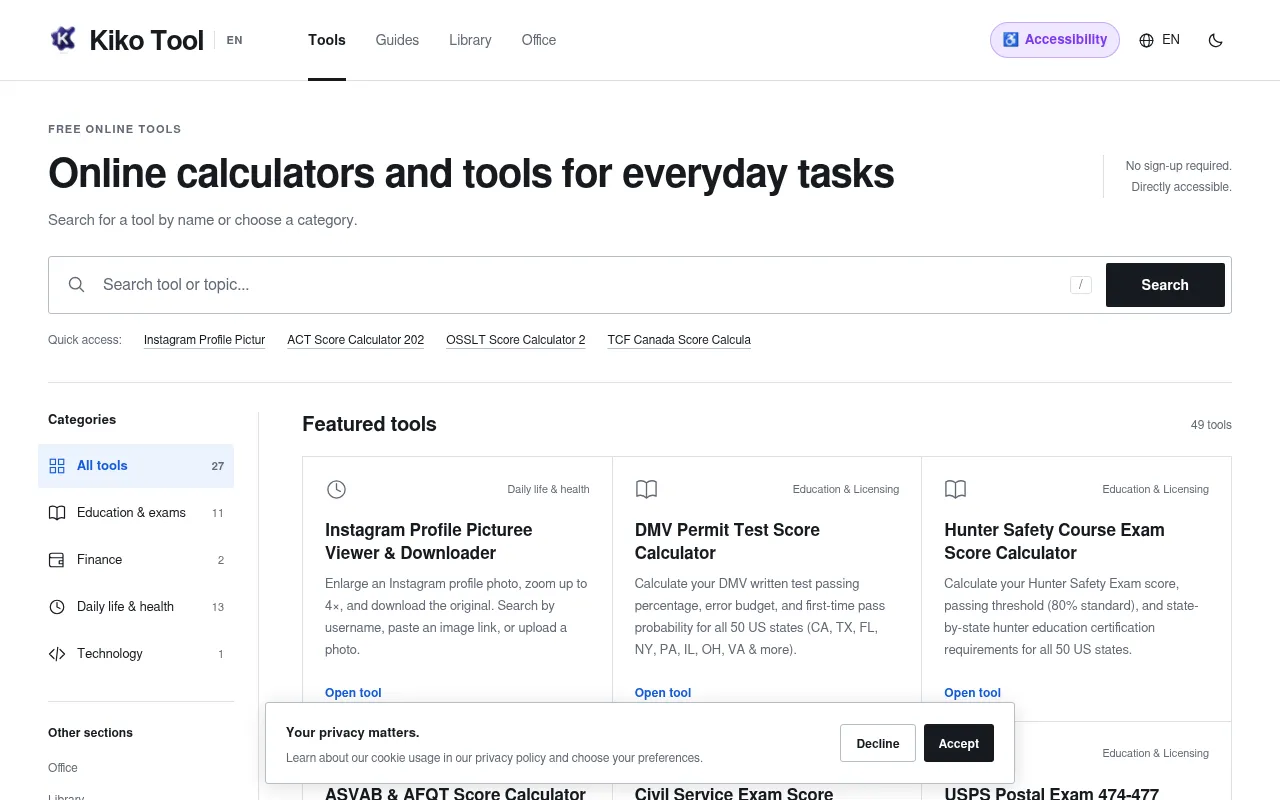The image size is (1280, 800).
Task: Click Open tool under Instagram Profile viewer
Action: pos(353,693)
